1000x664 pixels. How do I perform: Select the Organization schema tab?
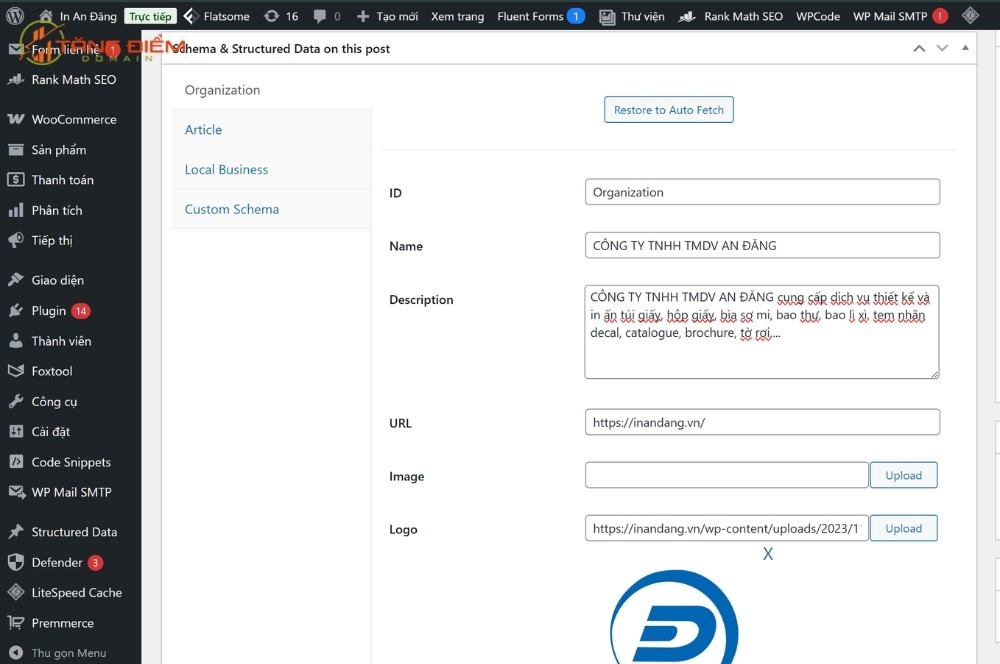pos(222,90)
